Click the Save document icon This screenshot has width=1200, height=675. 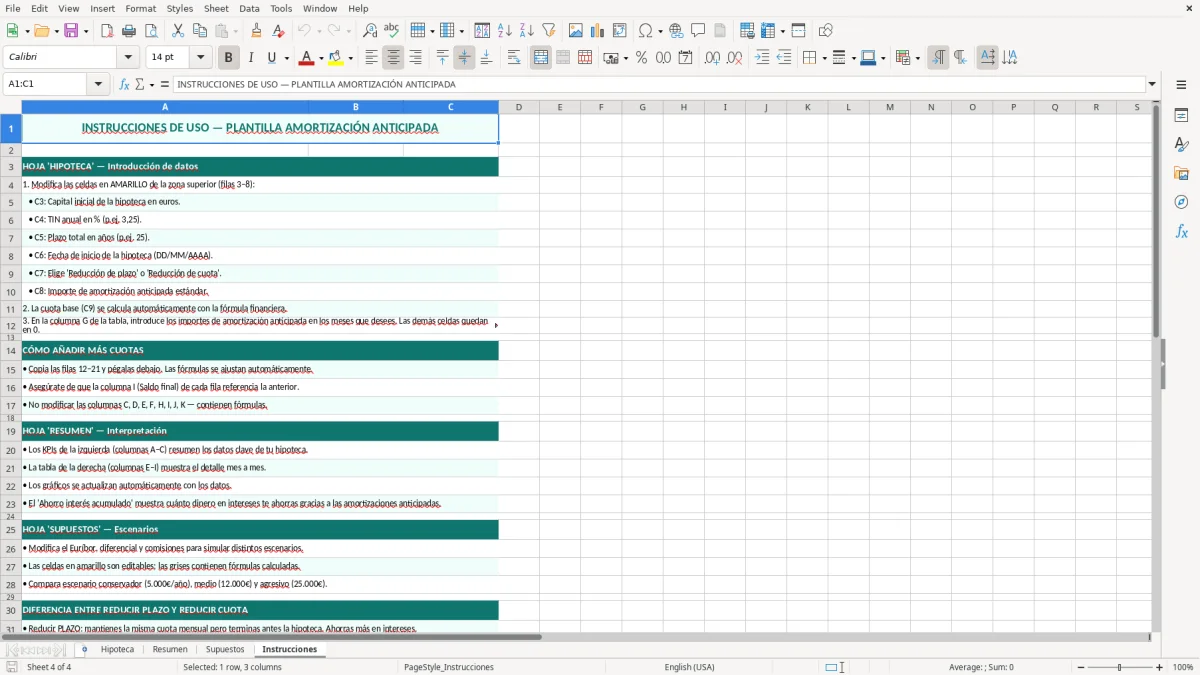tap(71, 31)
